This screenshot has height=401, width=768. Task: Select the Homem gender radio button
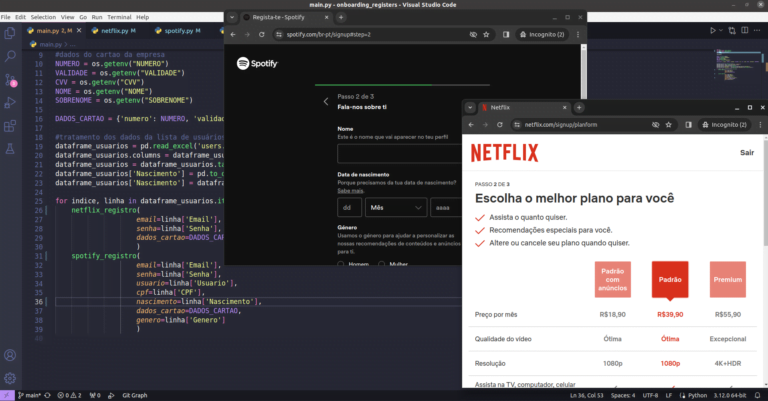341,264
